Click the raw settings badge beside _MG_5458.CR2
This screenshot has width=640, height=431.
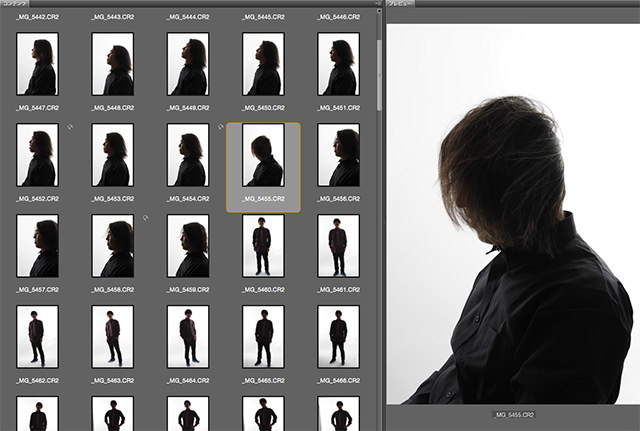coord(146,218)
